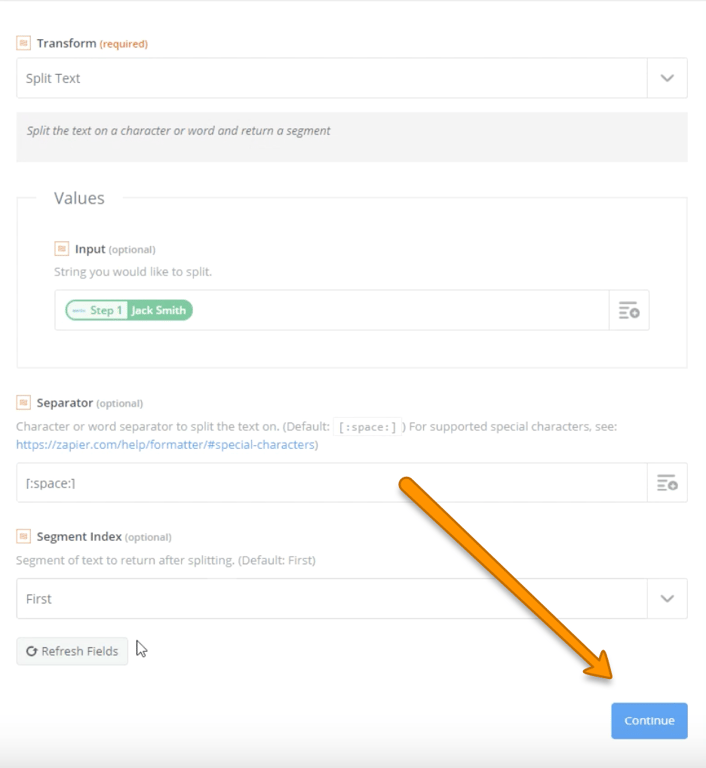The image size is (706, 768).
Task: Open insert-data icon for the Input field
Action: point(629,310)
